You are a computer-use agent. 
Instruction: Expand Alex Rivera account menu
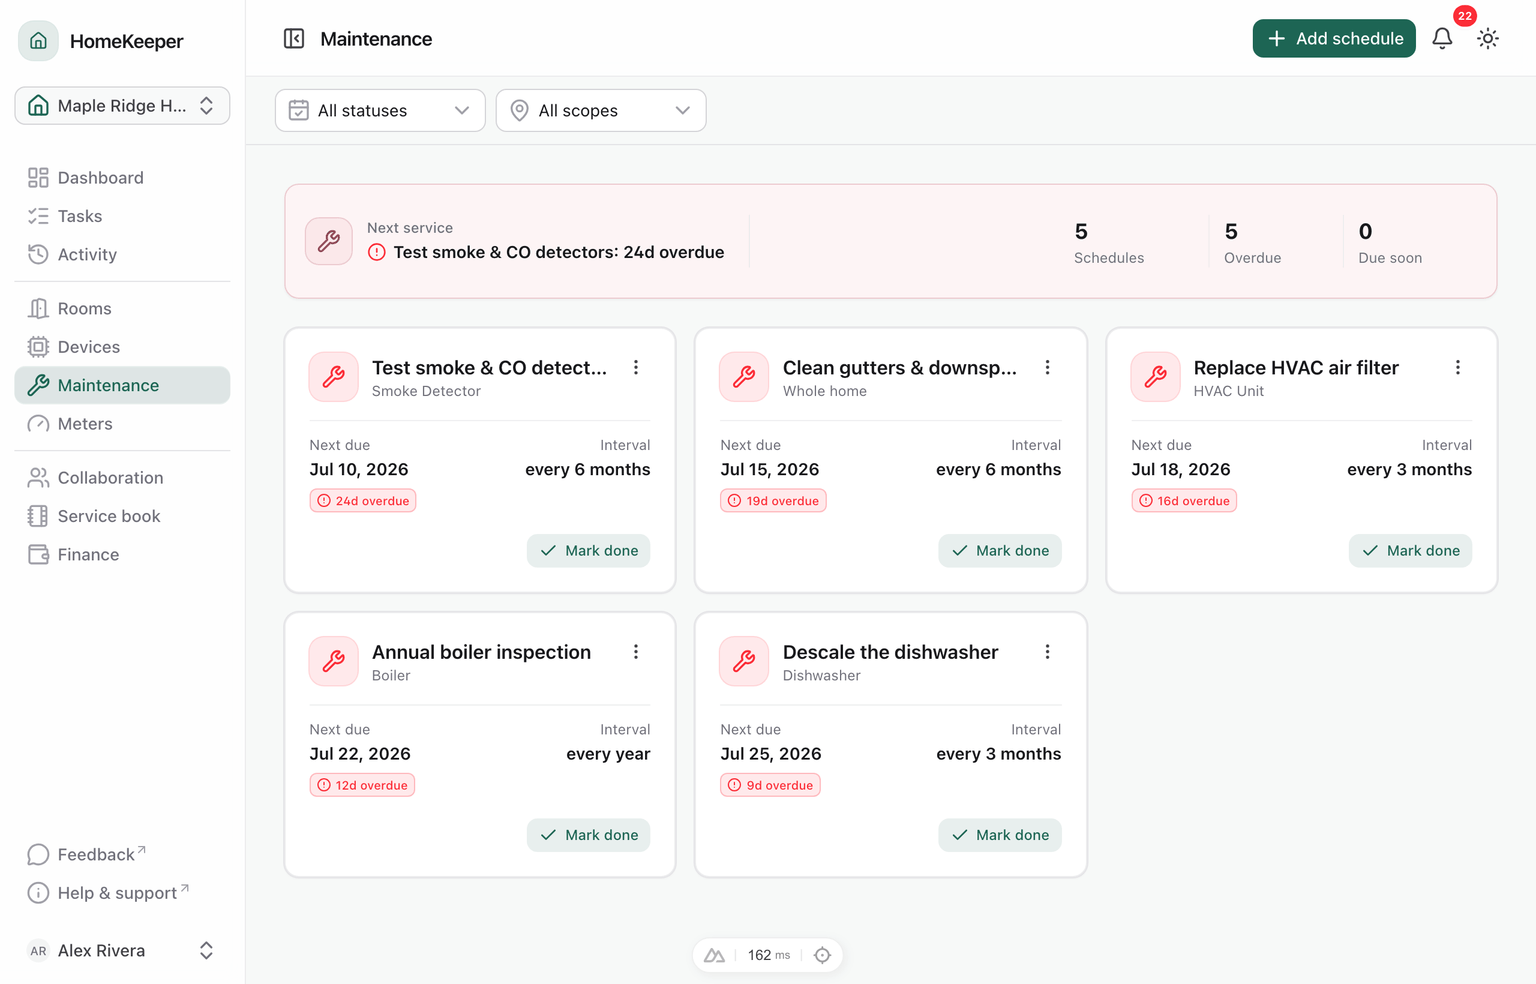click(x=122, y=951)
